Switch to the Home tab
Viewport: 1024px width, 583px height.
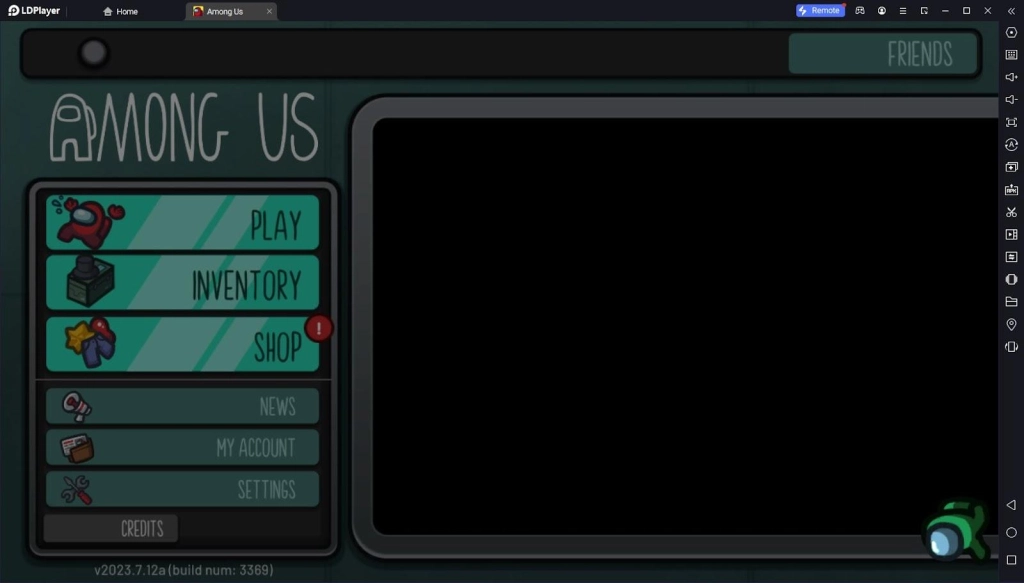[121, 11]
